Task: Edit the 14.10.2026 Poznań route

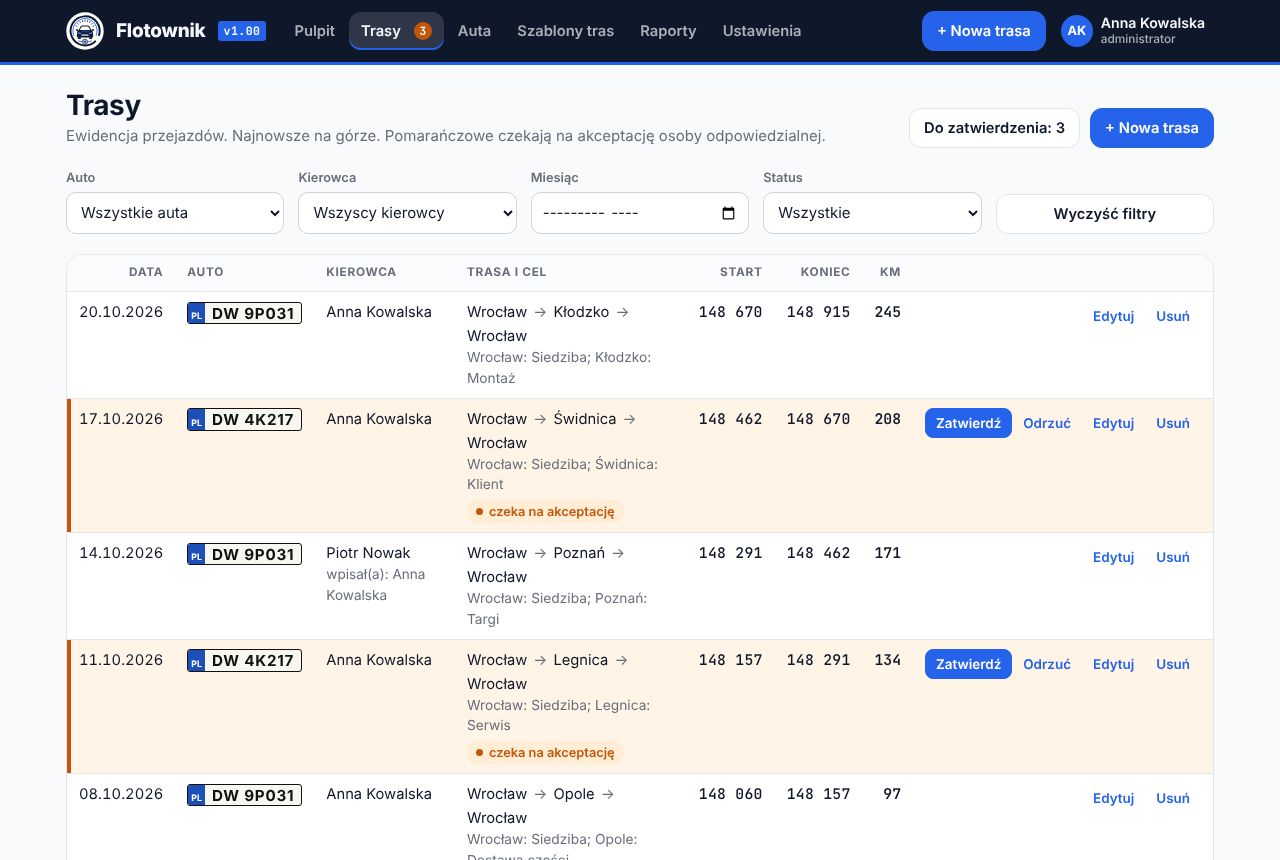Action: [1113, 557]
